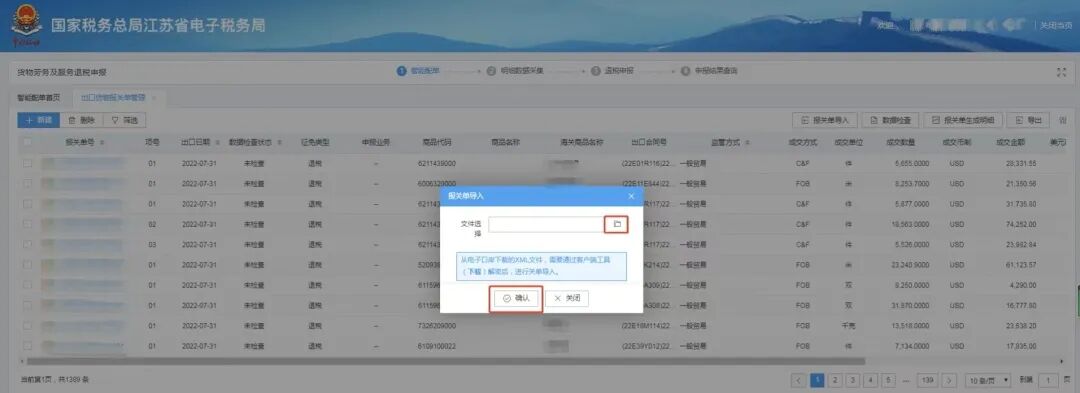Click the 确认 button in import dialog
Screen dimensions: 1080x393
coord(516,299)
